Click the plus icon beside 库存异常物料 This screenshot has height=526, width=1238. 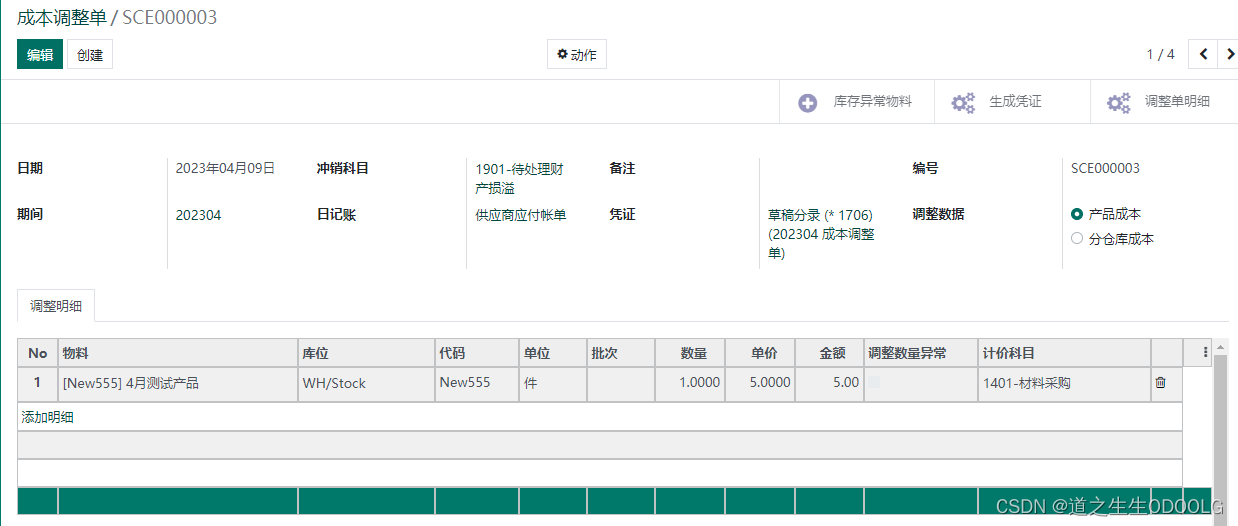[807, 103]
